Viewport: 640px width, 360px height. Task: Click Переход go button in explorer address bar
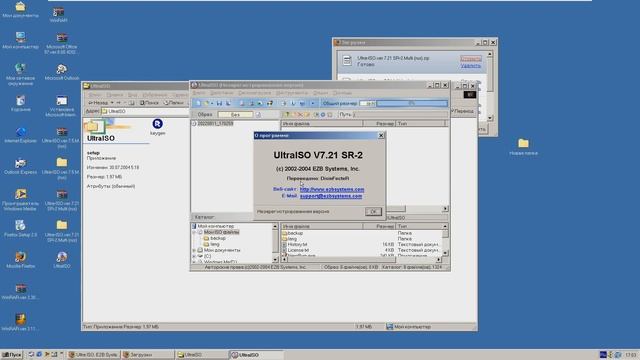464,111
